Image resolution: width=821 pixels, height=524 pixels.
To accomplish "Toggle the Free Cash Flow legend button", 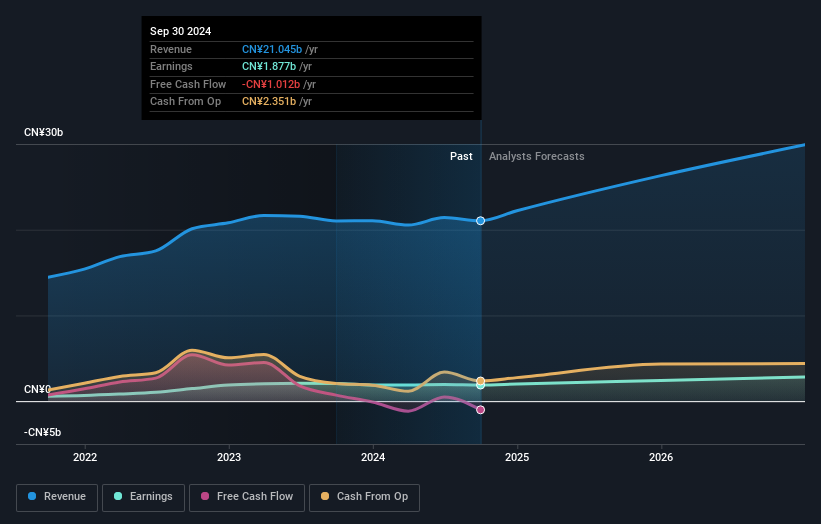I will click(x=247, y=497).
